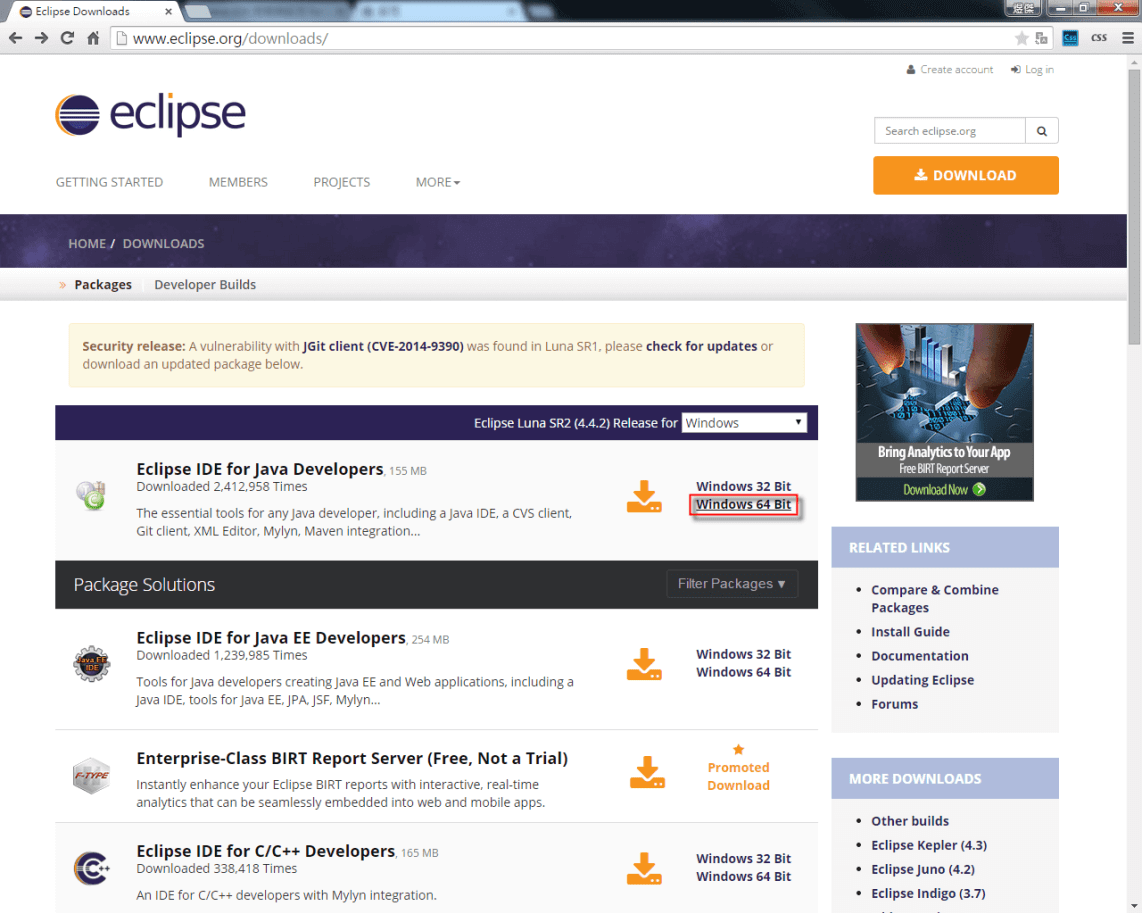Click the promoted star icon above Promoted Download
Image resolution: width=1142 pixels, height=913 pixels.
[x=738, y=748]
